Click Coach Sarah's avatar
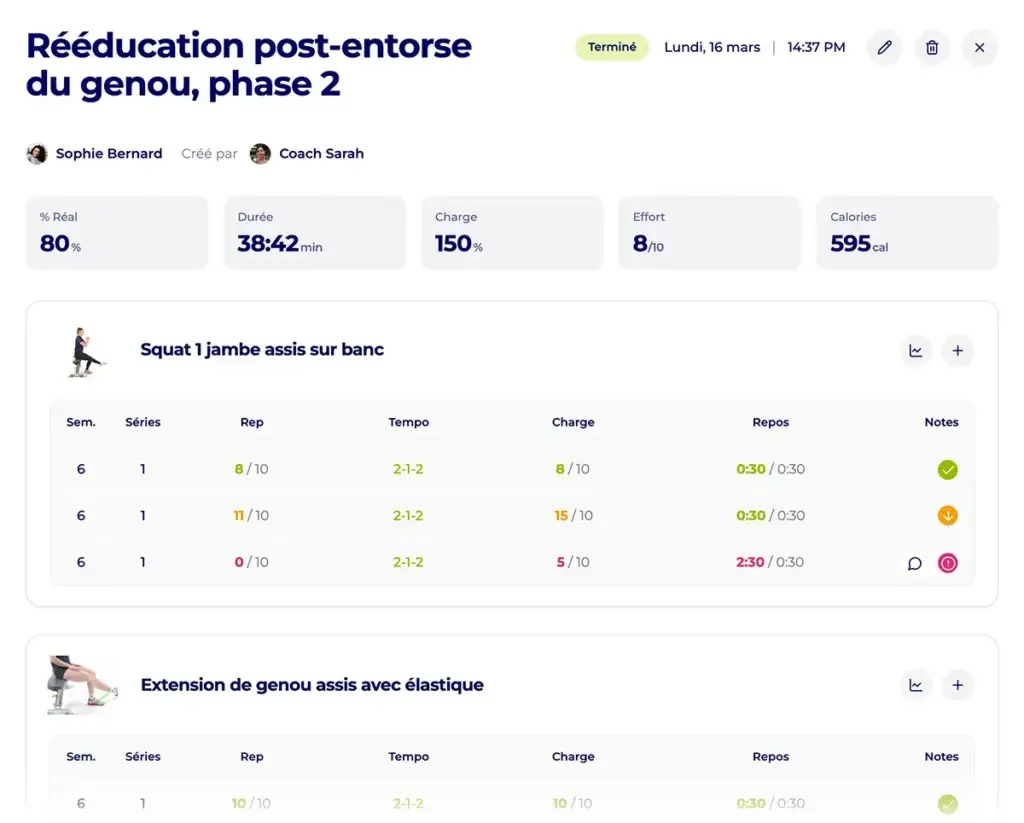1024x823 pixels. pyautogui.click(x=260, y=154)
